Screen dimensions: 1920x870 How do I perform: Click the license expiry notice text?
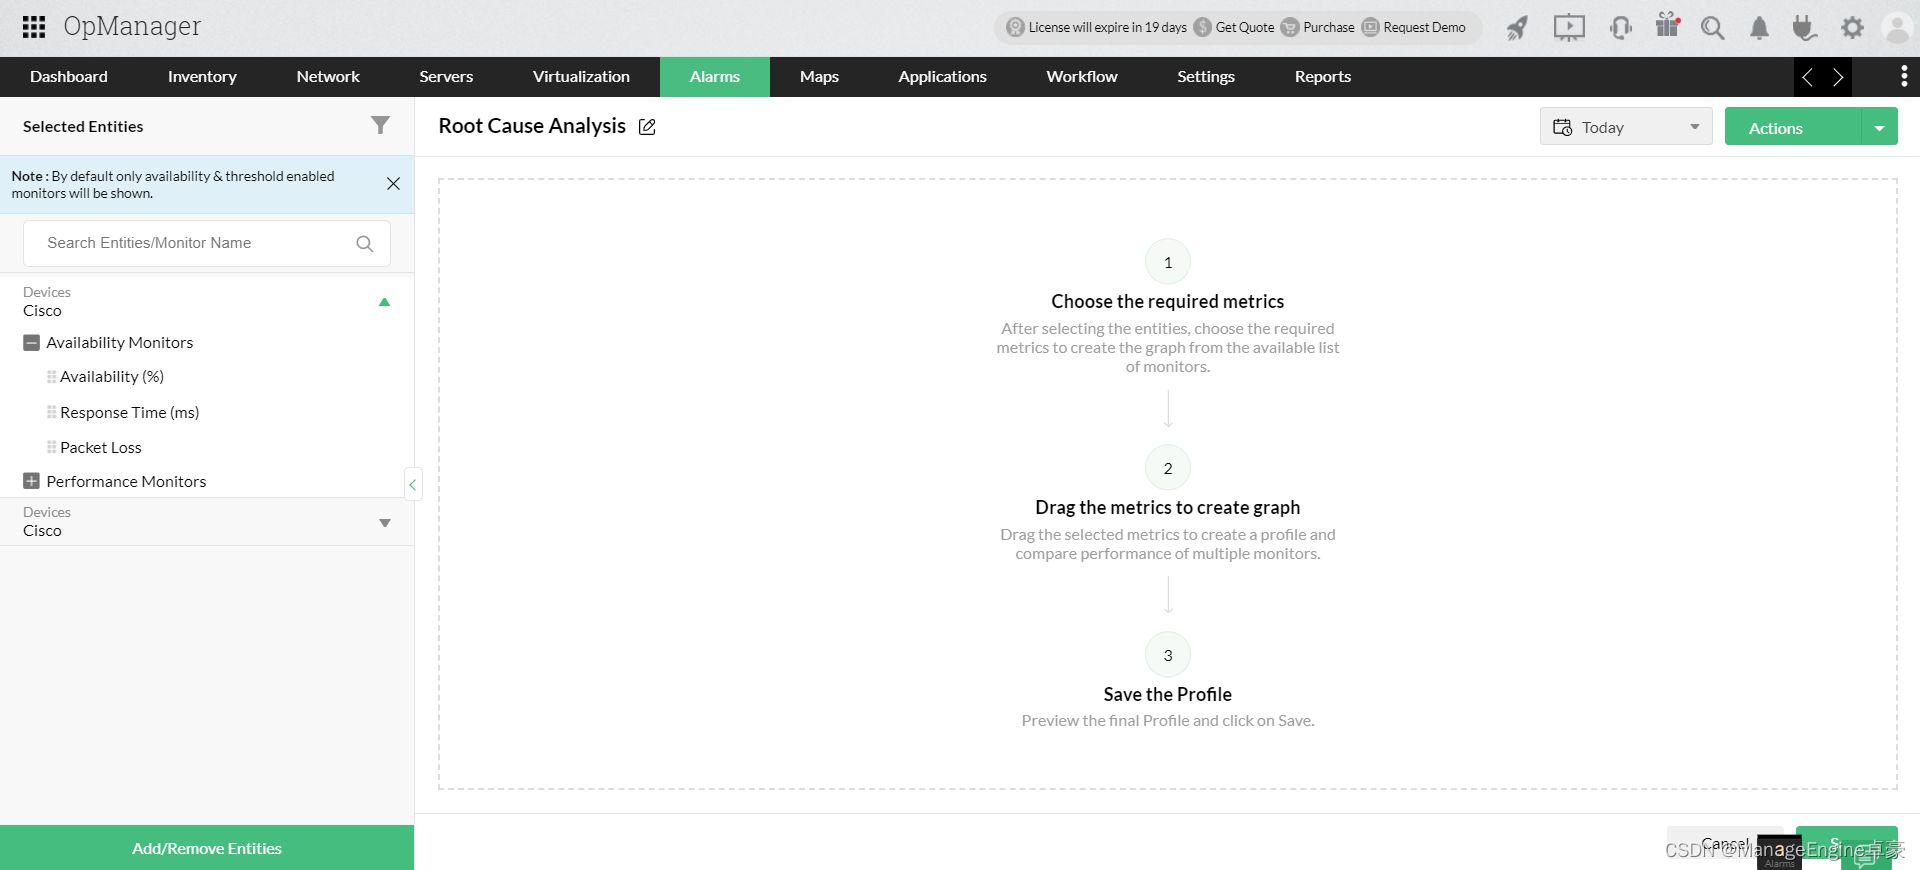[x=1107, y=27]
